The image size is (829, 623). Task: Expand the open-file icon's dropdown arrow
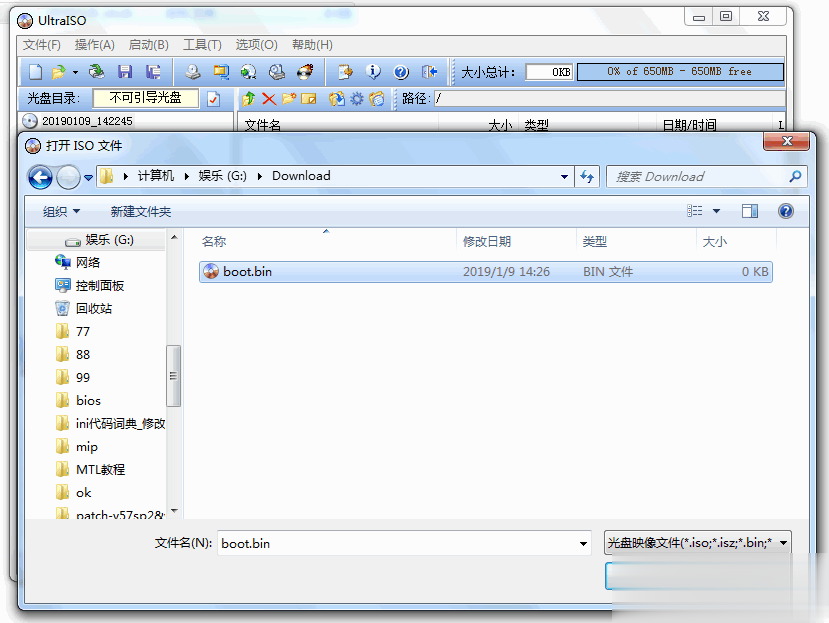[x=76, y=72]
